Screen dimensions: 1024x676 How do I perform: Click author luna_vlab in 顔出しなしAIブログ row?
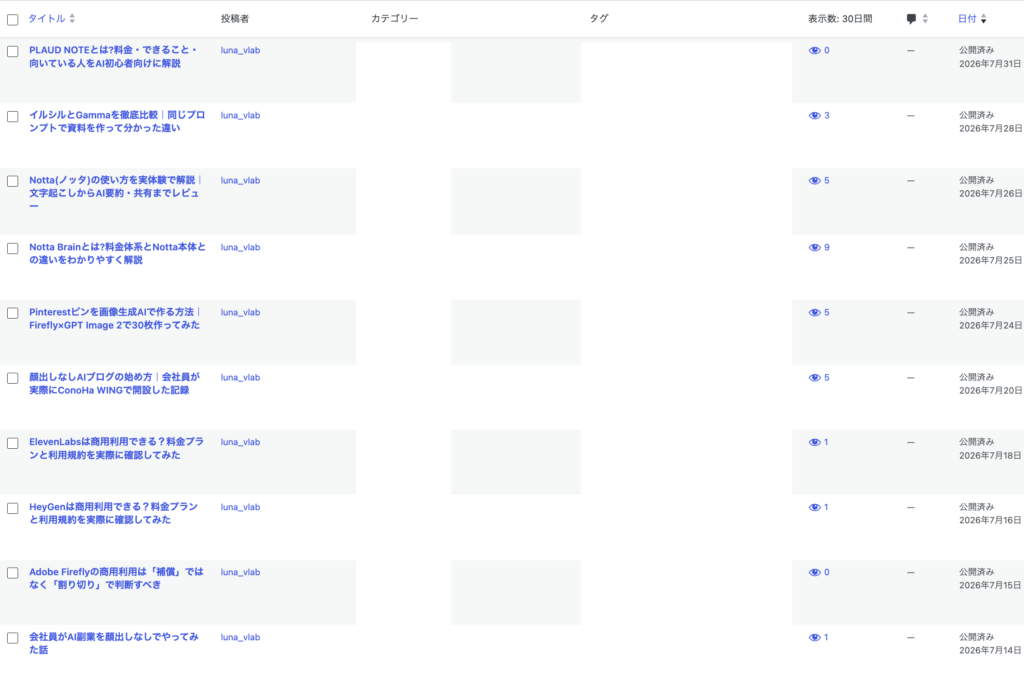(x=240, y=378)
